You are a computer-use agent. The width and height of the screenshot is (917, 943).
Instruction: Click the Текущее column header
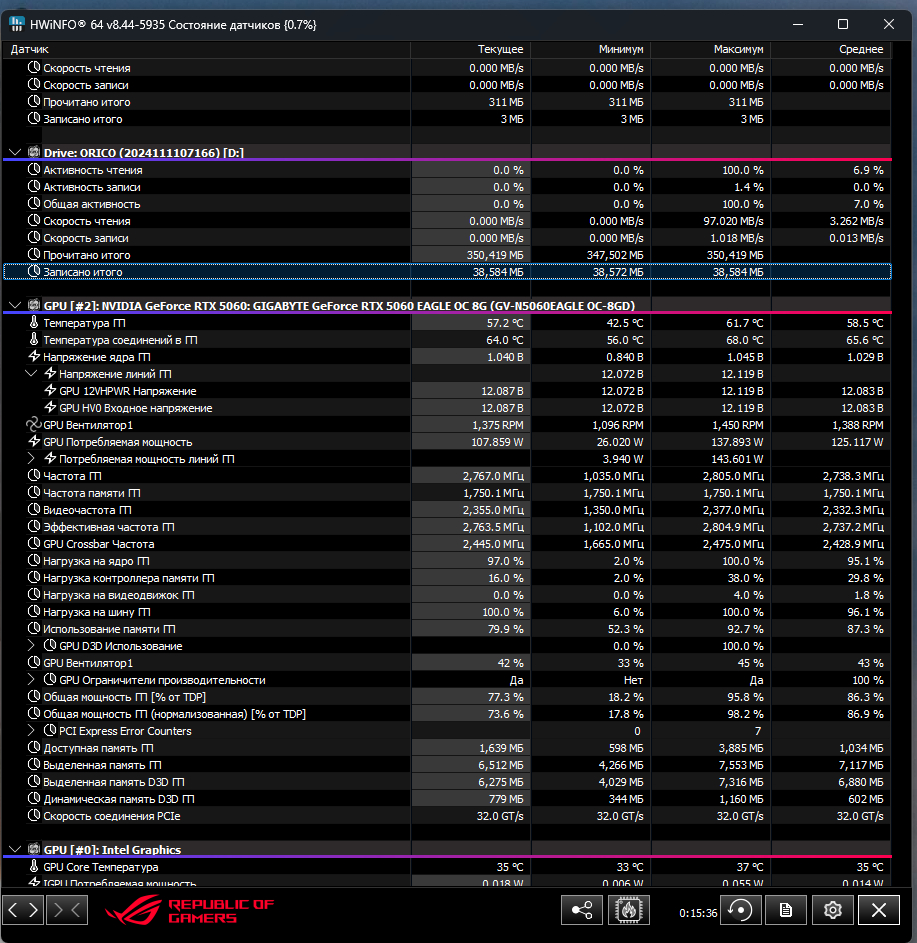coord(471,49)
